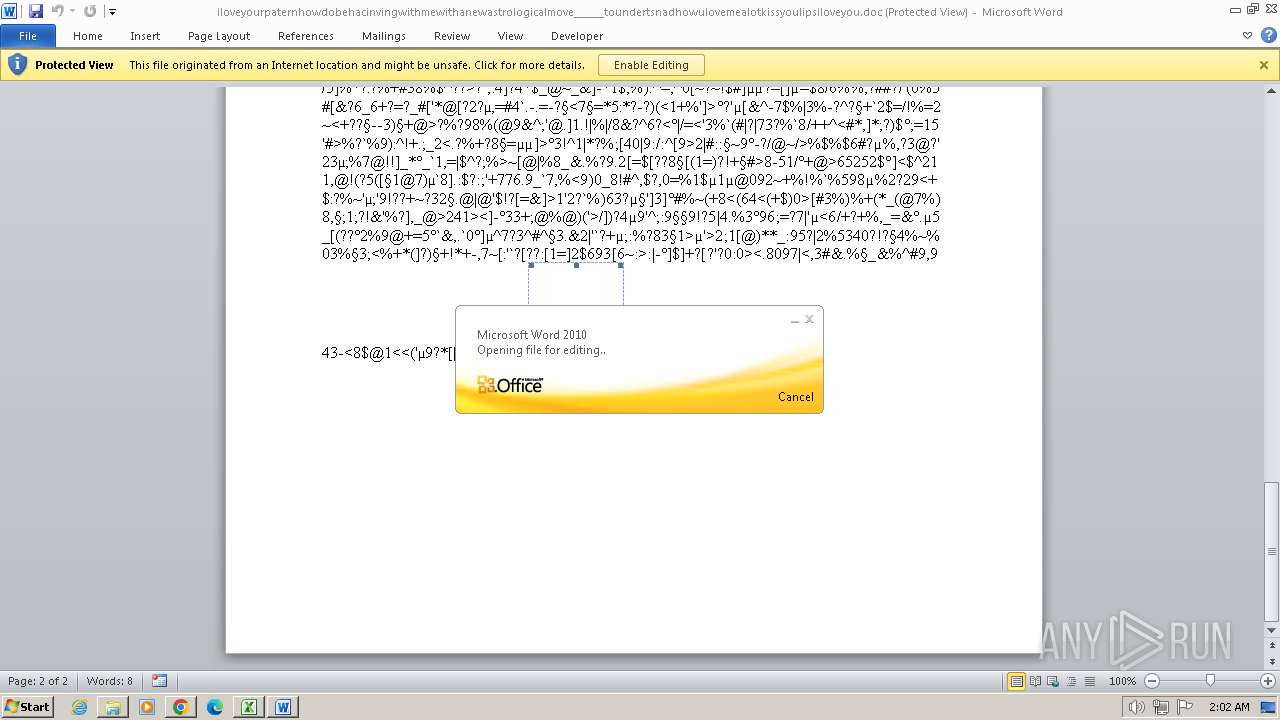Image resolution: width=1280 pixels, height=720 pixels.
Task: Switch to Print Layout view
Action: [1017, 681]
